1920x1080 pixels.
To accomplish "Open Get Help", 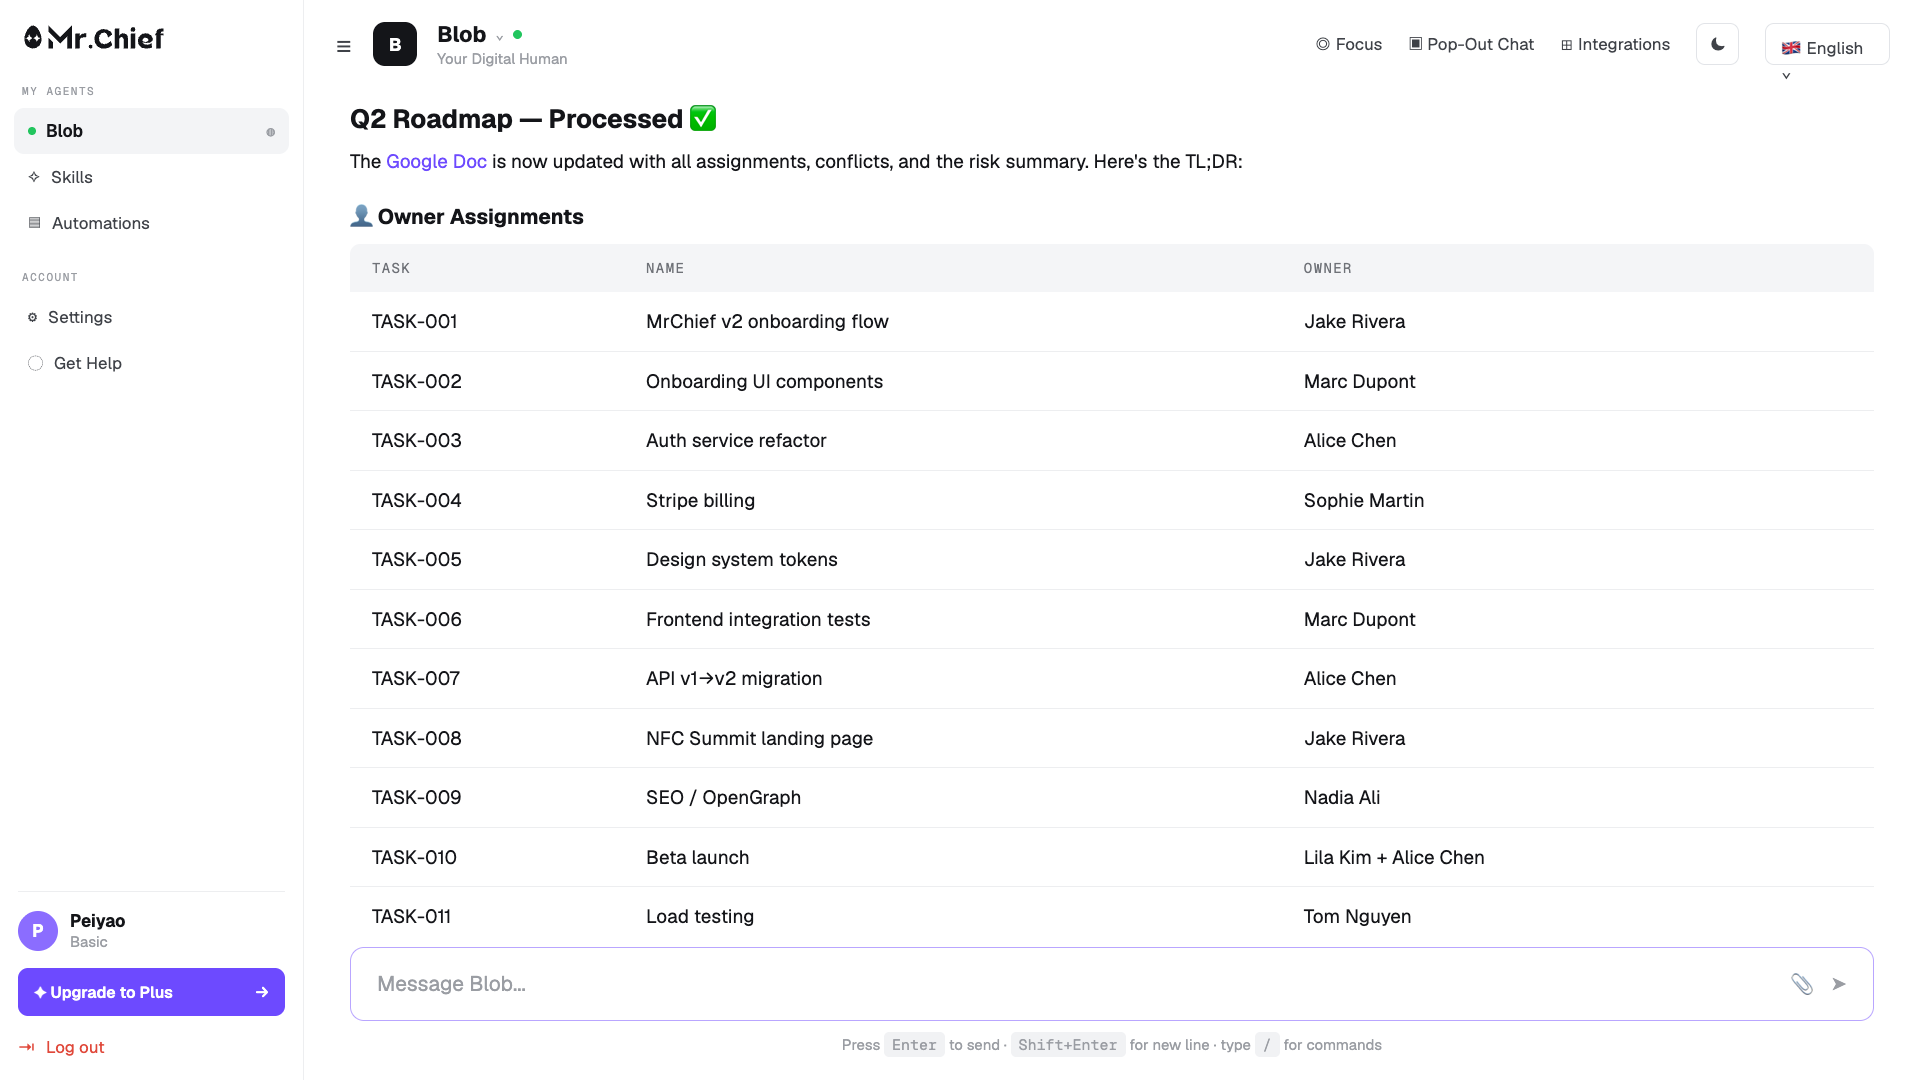I will click(88, 363).
